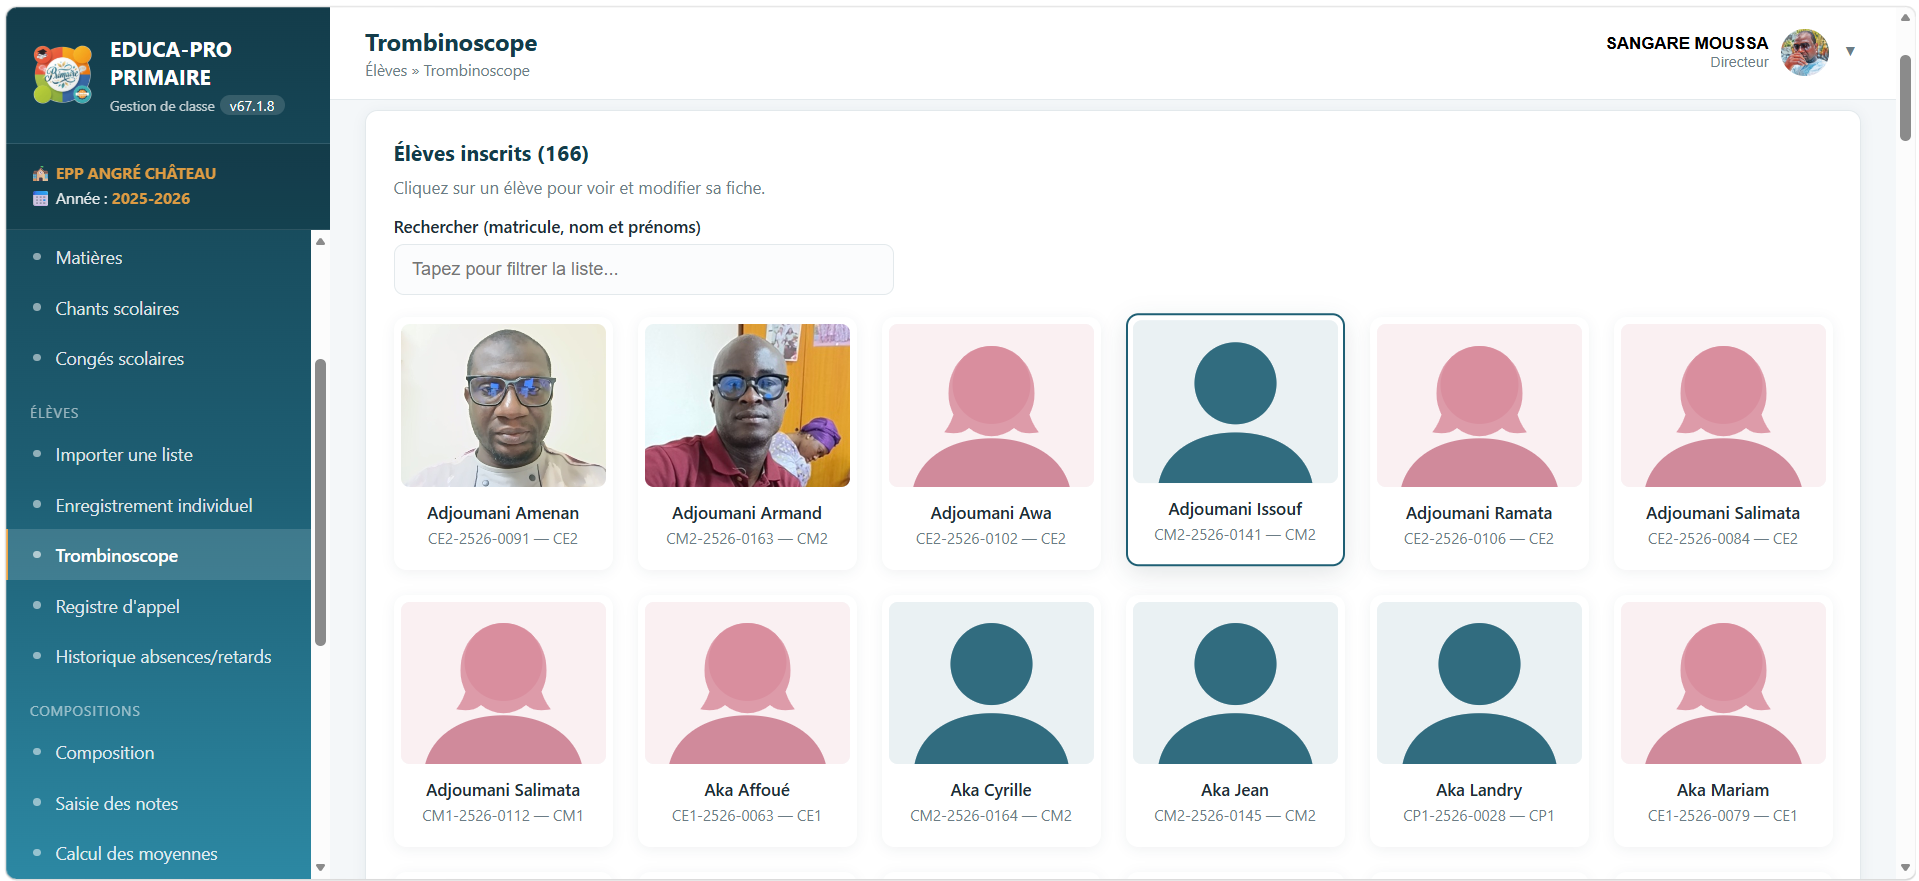
Task: Select Aka Affoué's avatar card
Action: tap(747, 721)
